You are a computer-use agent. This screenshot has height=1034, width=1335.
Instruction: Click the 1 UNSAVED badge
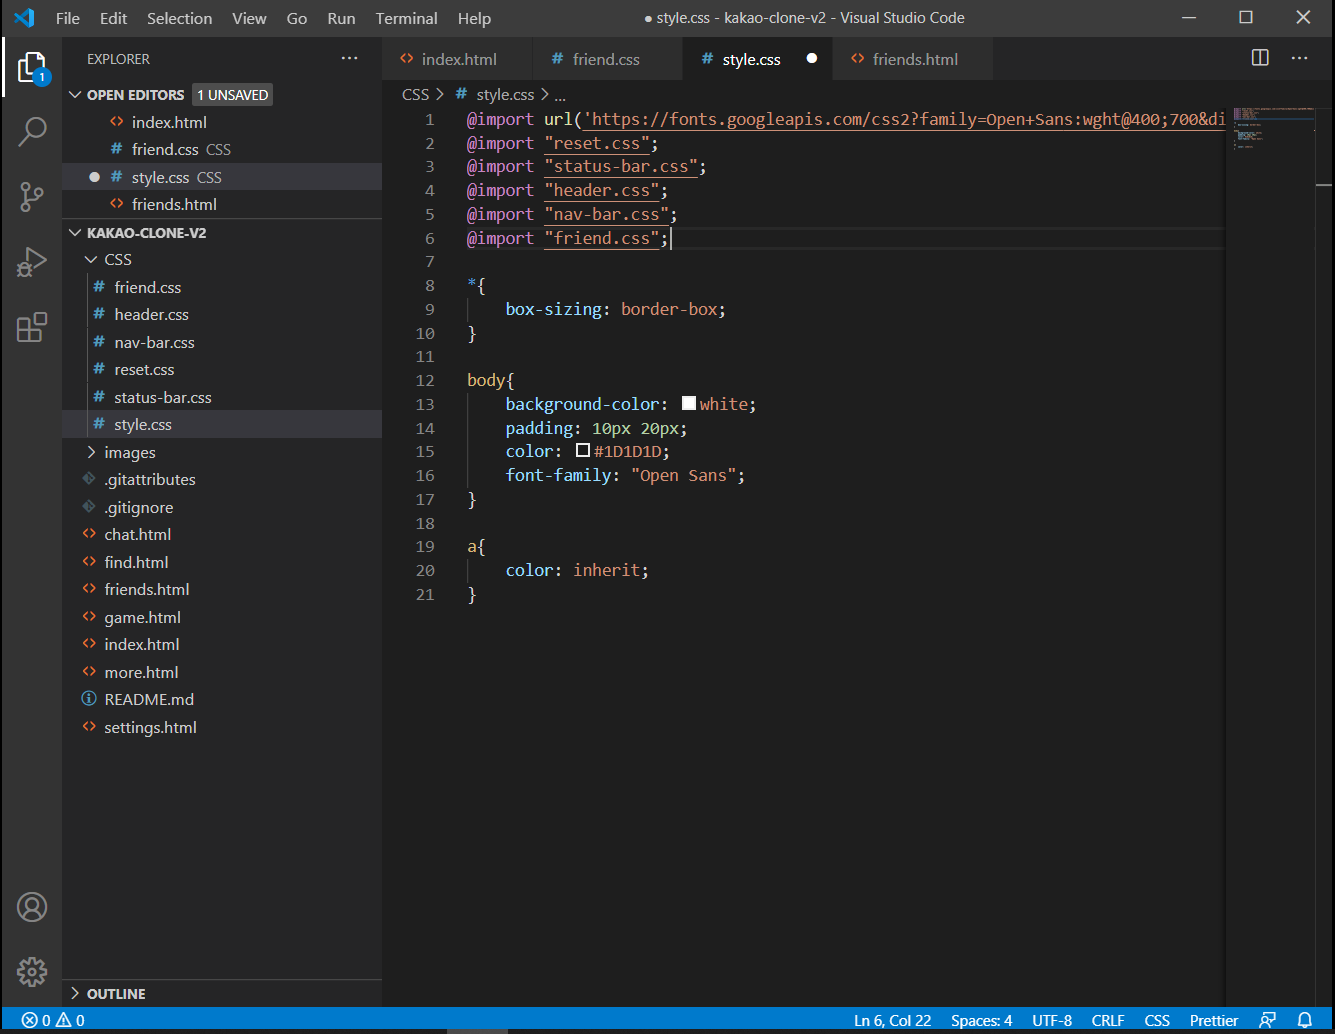click(x=233, y=94)
